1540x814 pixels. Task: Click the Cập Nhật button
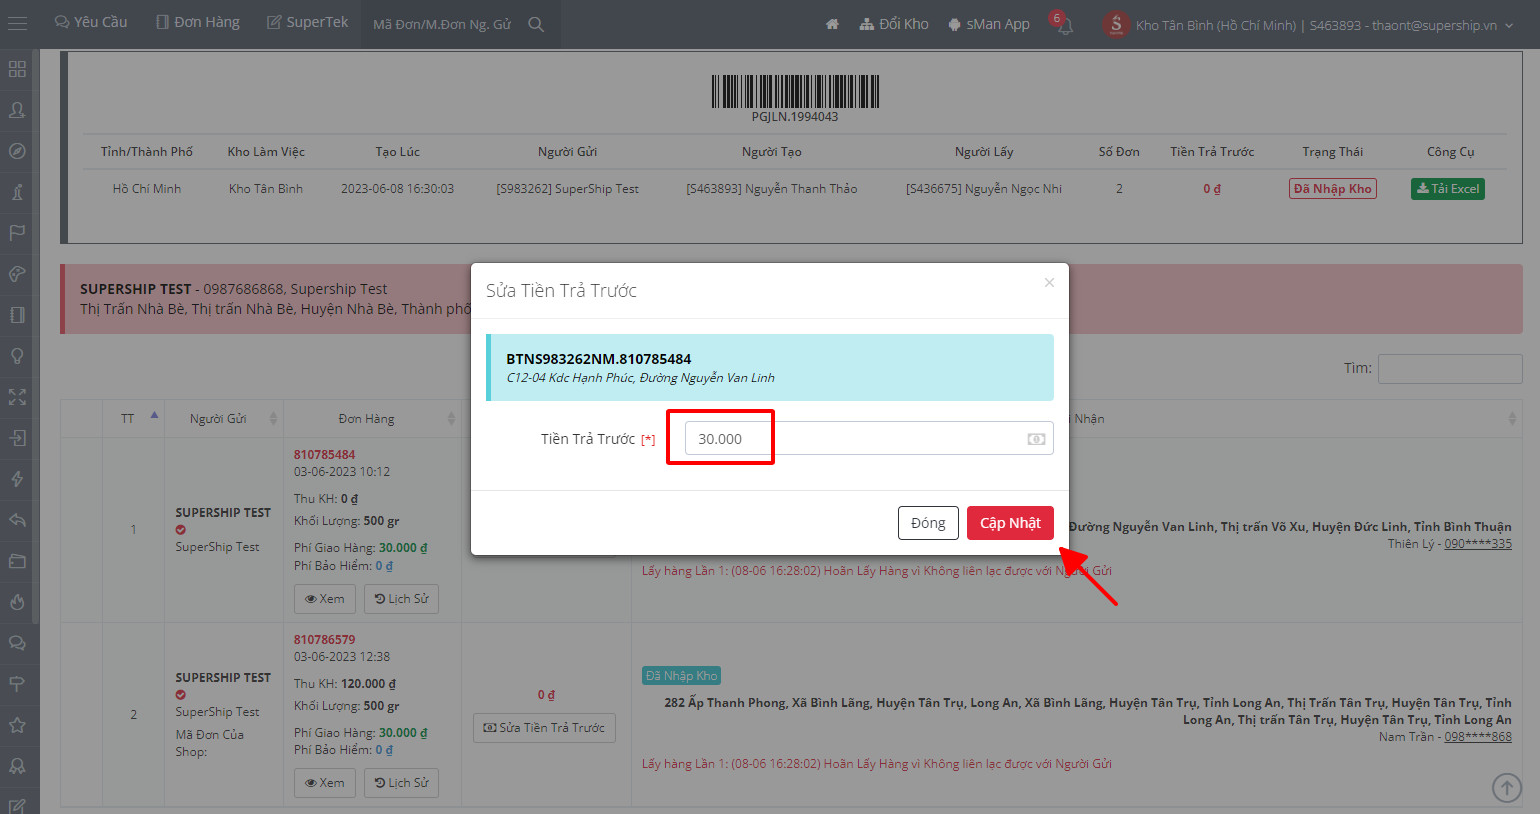1010,523
